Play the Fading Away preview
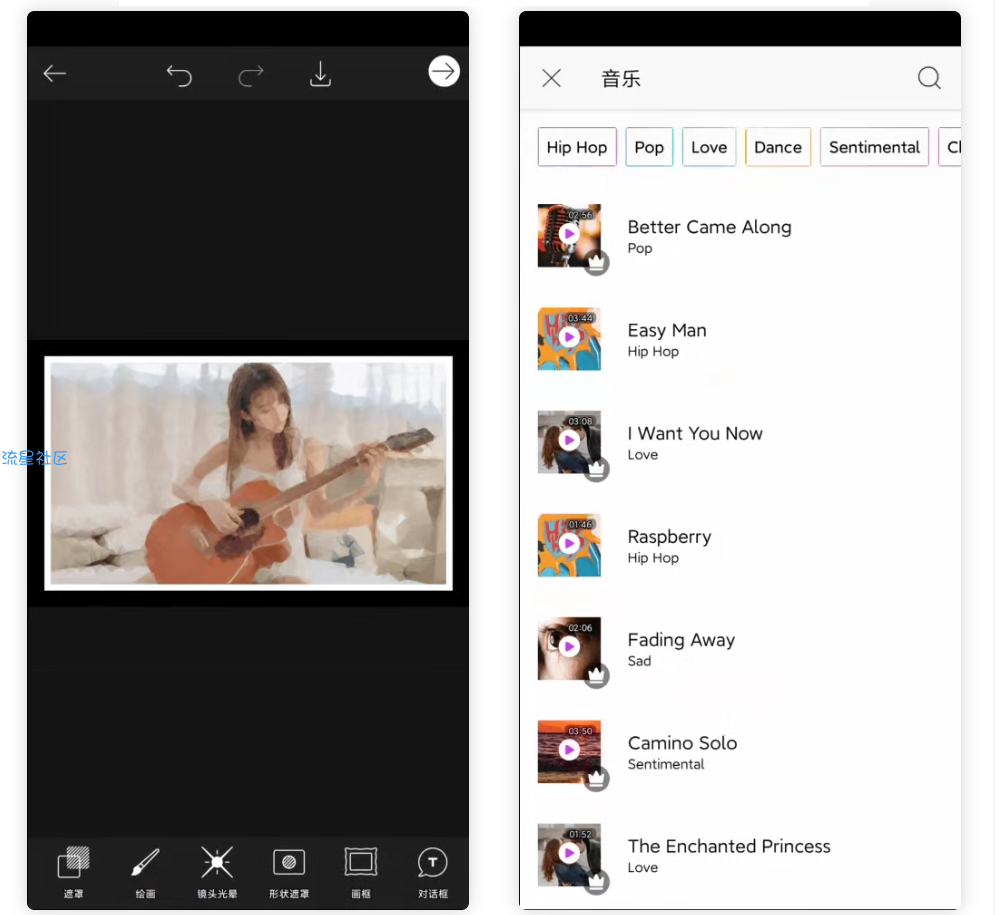Screen dimensions: 1008x915 (x=569, y=647)
